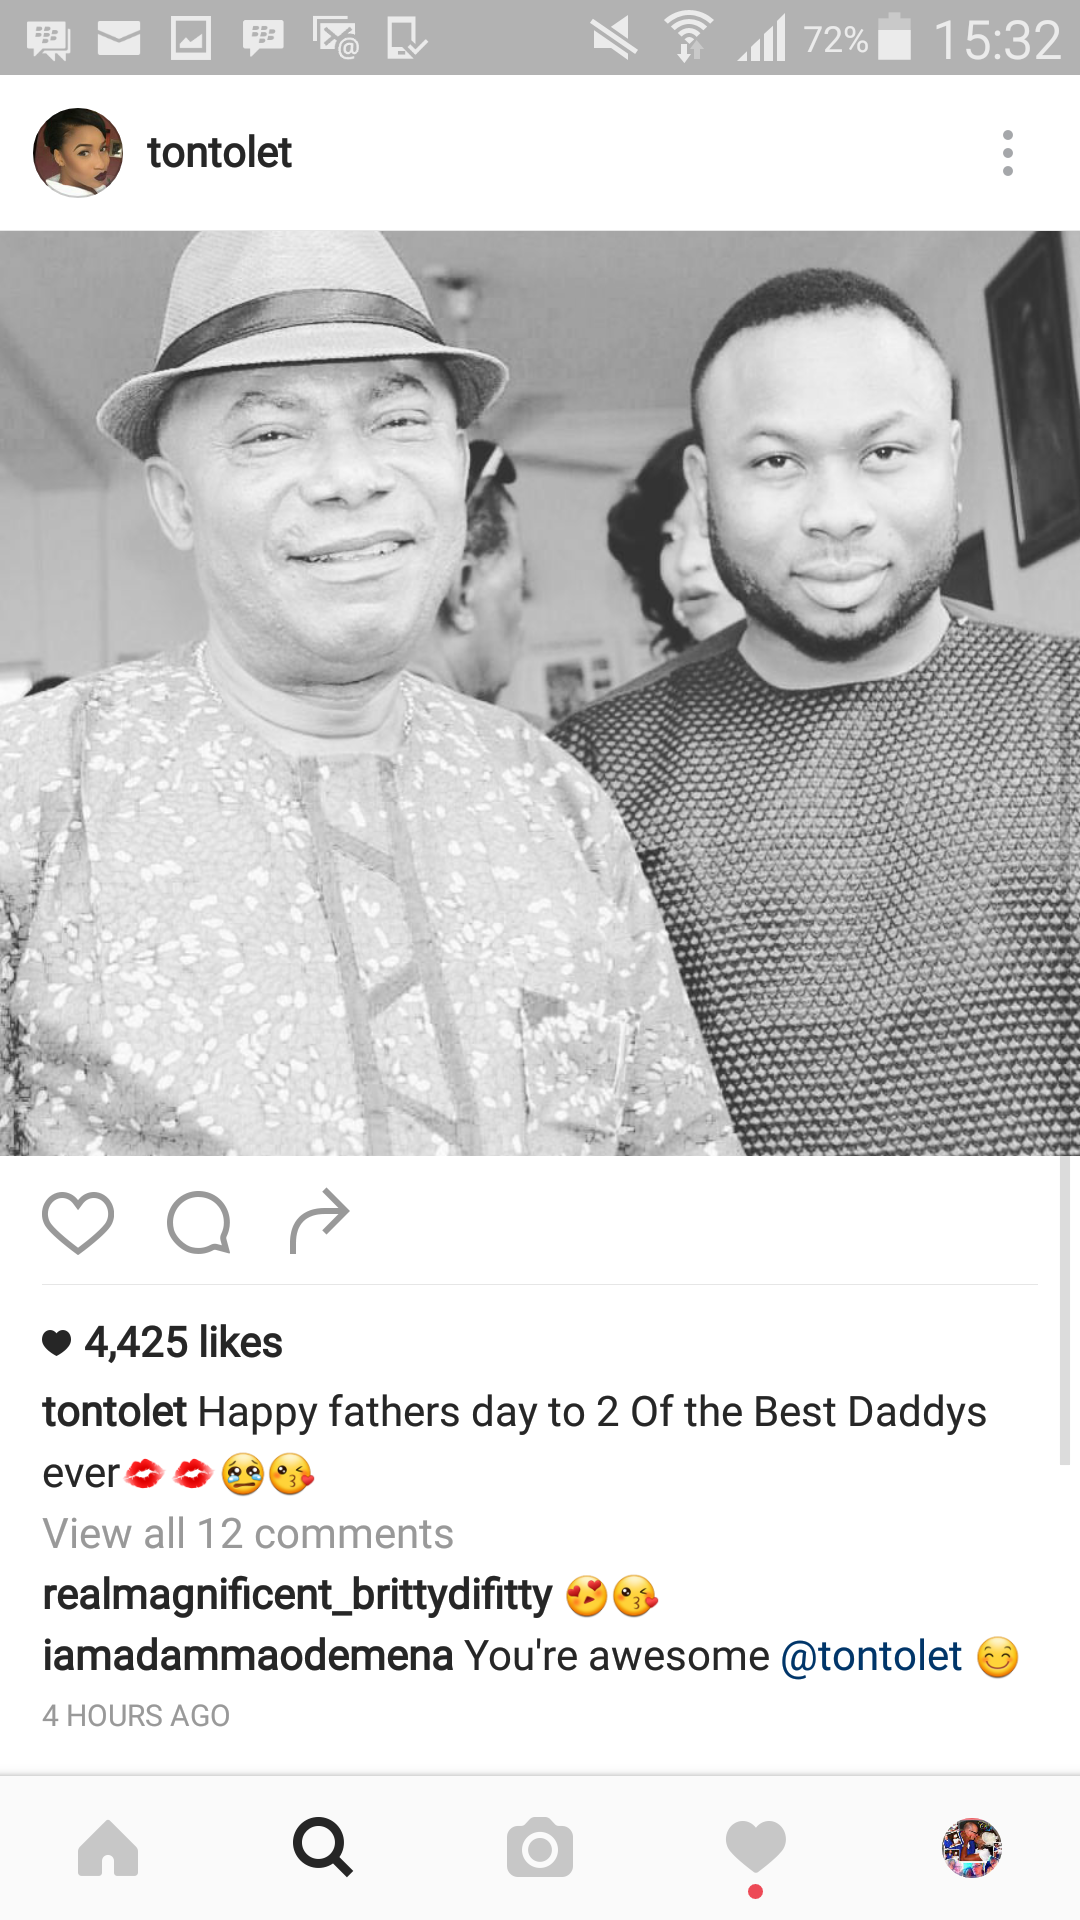Open the three-dot post options menu

1007,153
